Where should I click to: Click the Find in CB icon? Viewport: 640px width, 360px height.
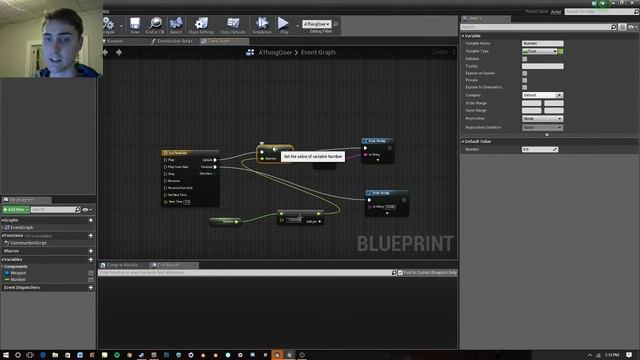click(x=155, y=24)
